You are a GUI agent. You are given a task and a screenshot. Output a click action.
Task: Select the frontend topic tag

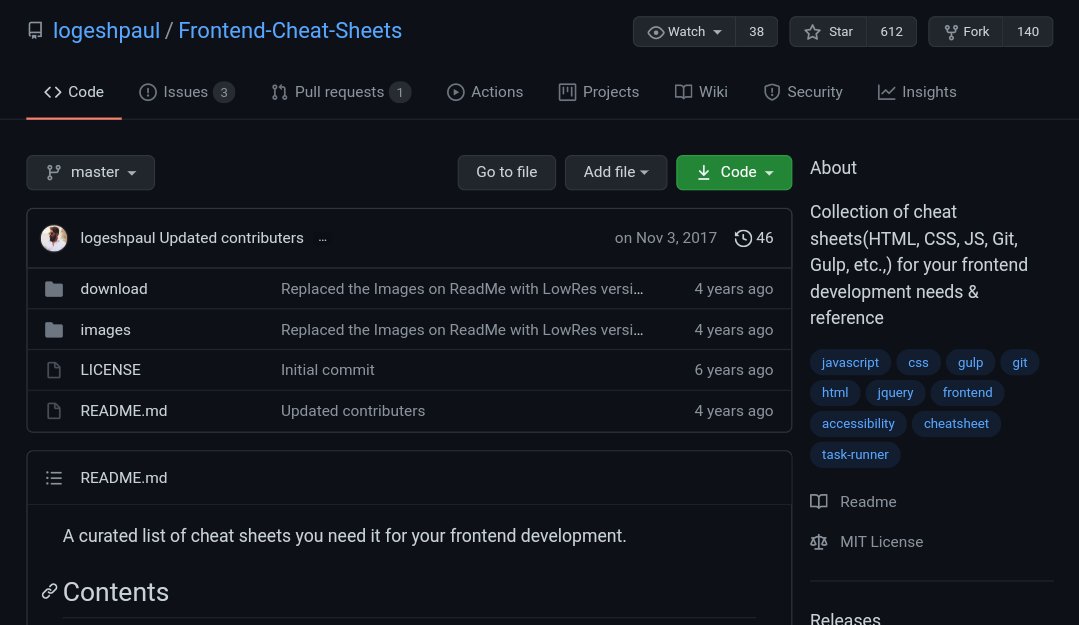click(968, 393)
